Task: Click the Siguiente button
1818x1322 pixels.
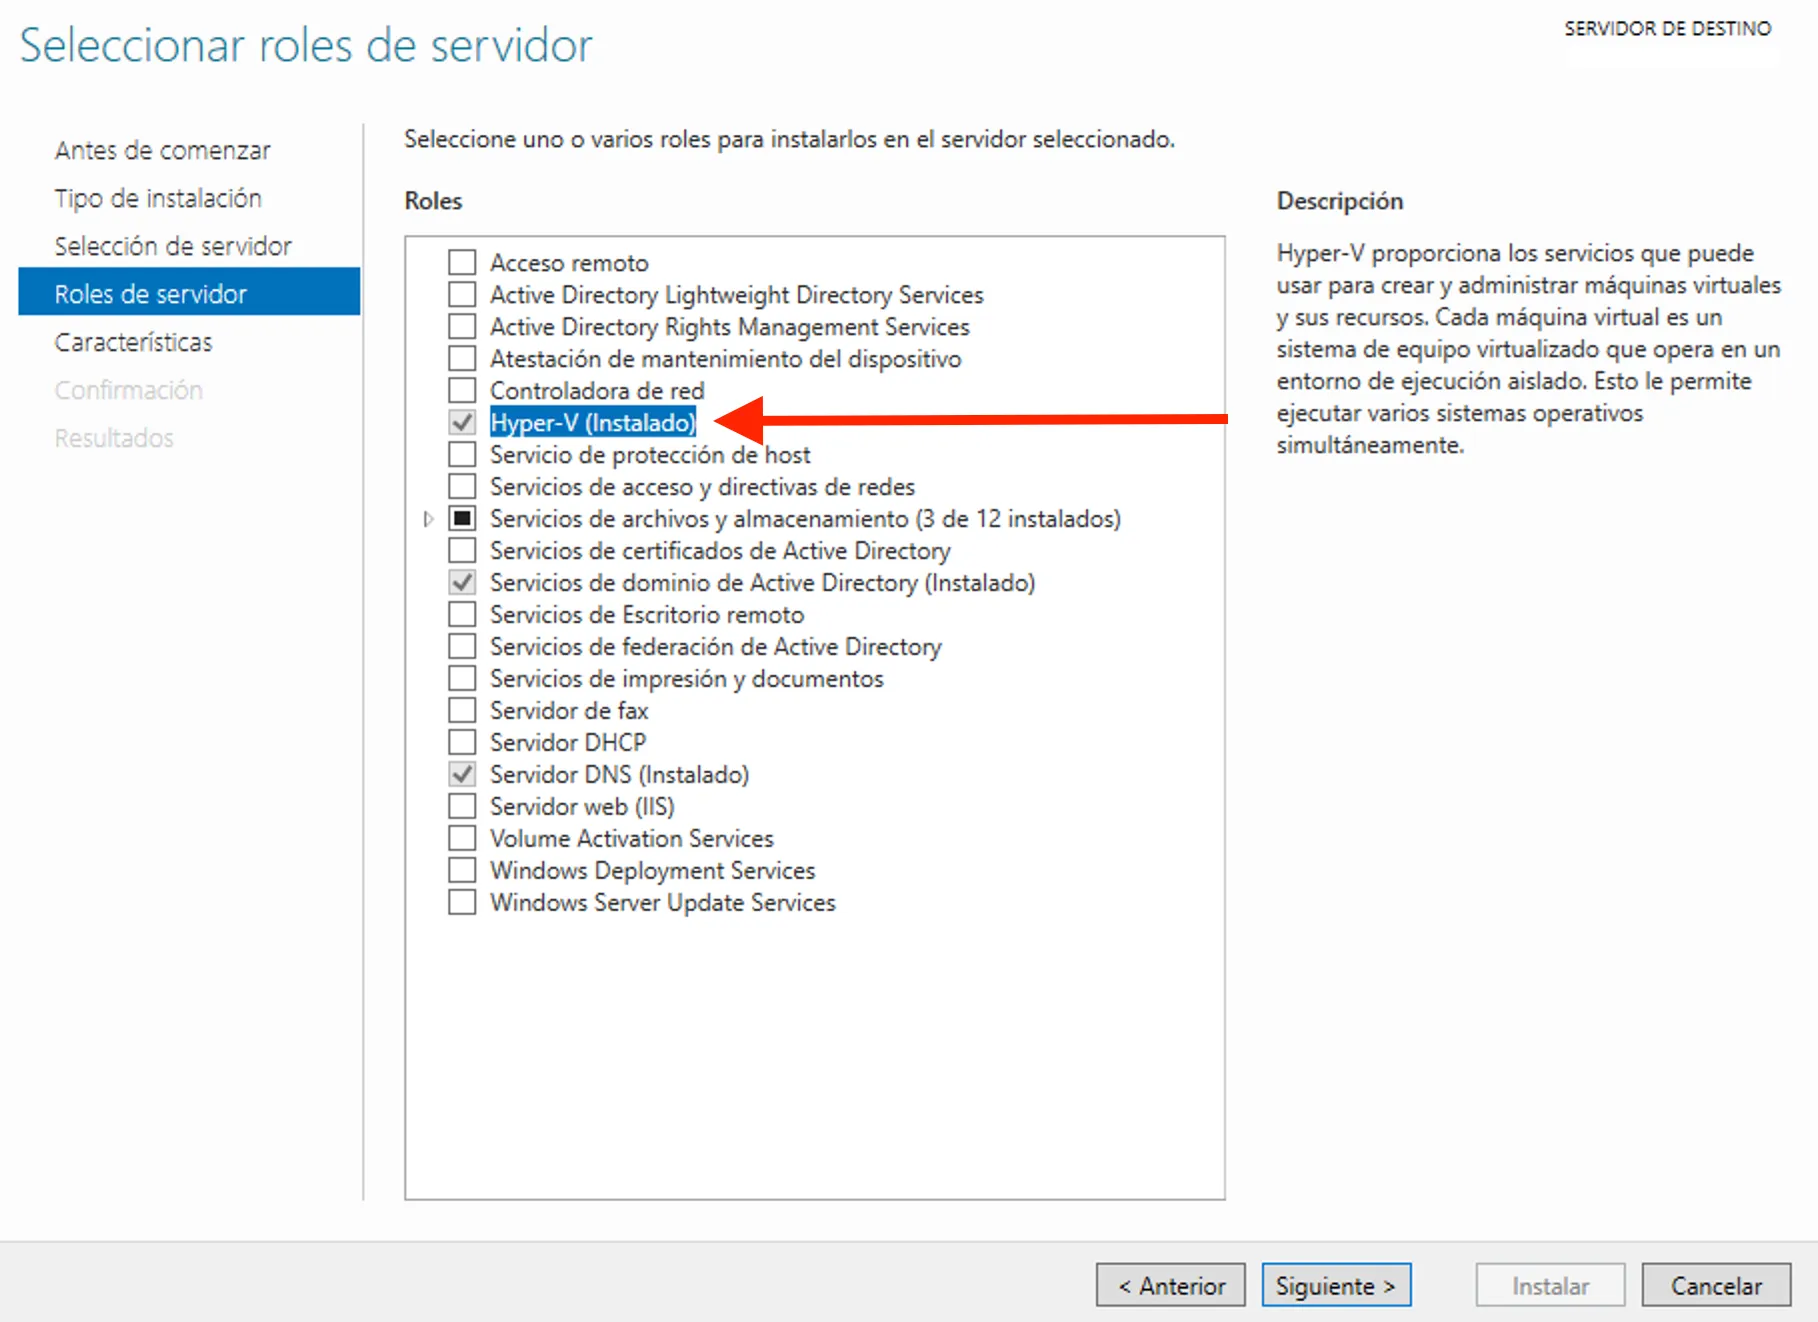Action: tap(1336, 1285)
